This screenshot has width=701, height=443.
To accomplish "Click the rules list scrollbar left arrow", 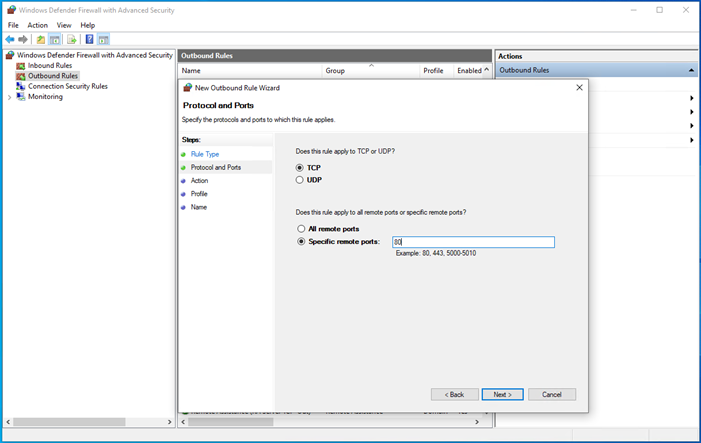I will 183,422.
